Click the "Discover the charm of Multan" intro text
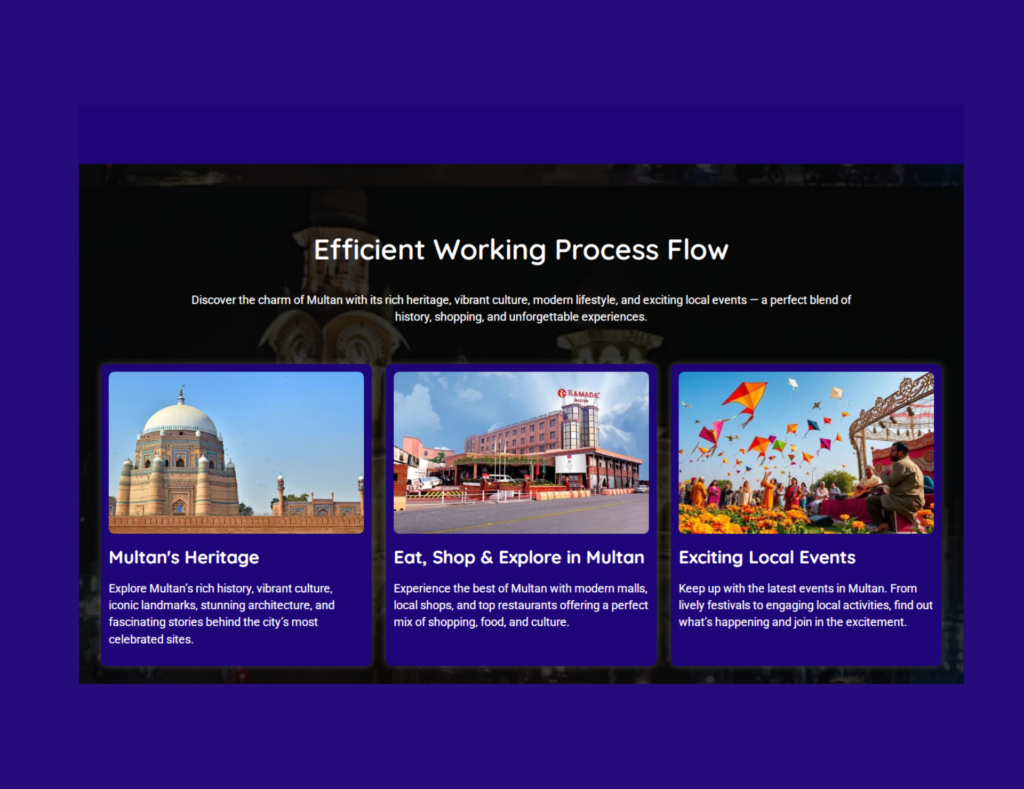This screenshot has height=789, width=1024. point(521,308)
